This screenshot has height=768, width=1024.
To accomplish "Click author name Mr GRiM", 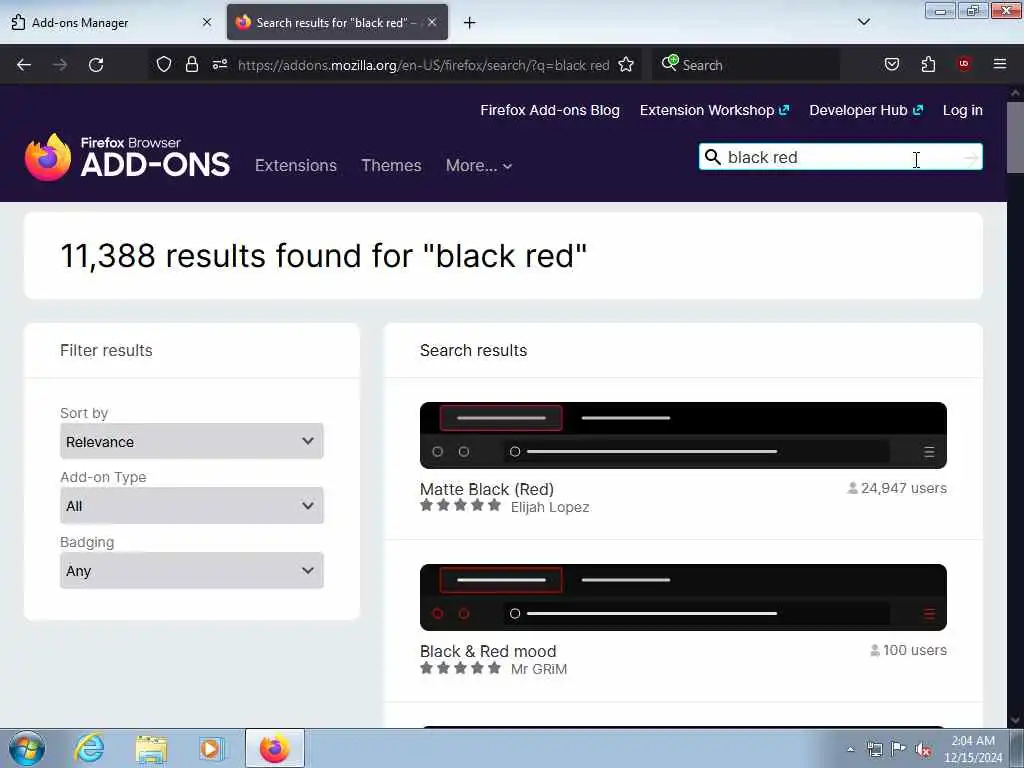I will point(539,669).
